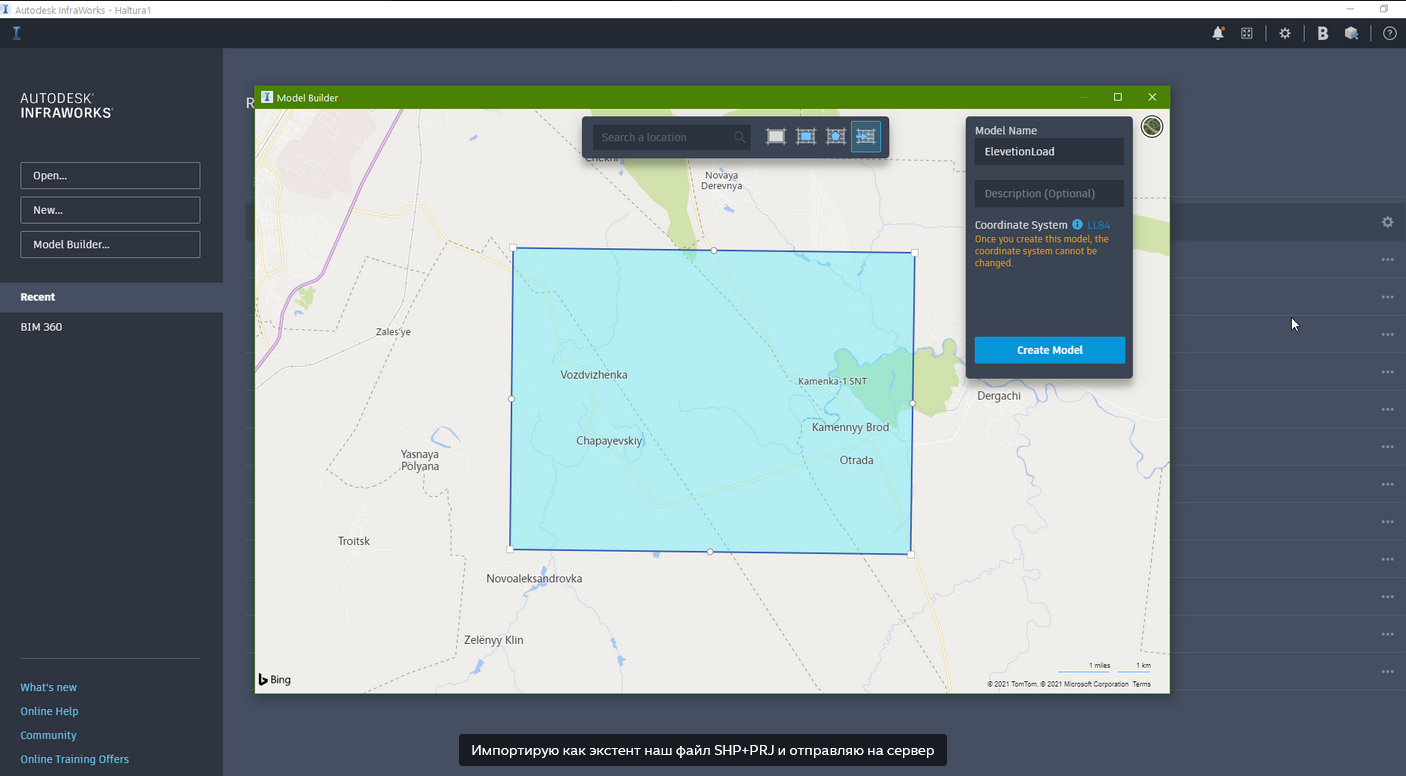The image size is (1406, 776).
Task: Open the help question mark icon
Action: [1389, 33]
